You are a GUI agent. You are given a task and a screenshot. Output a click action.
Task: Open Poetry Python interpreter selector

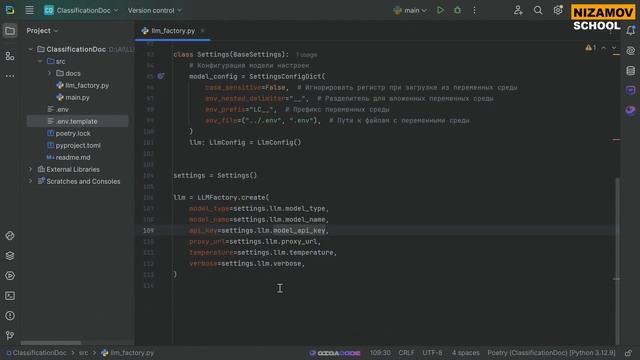point(551,353)
